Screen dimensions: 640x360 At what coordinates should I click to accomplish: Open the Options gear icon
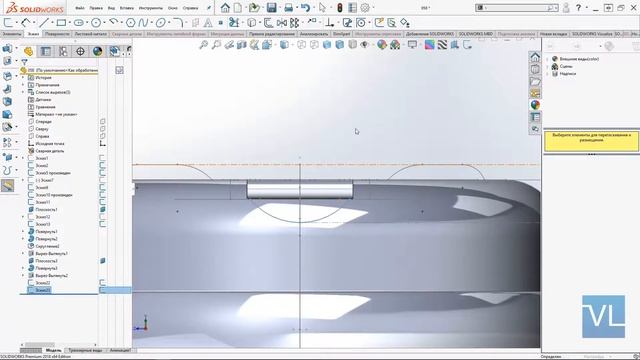click(365, 7)
